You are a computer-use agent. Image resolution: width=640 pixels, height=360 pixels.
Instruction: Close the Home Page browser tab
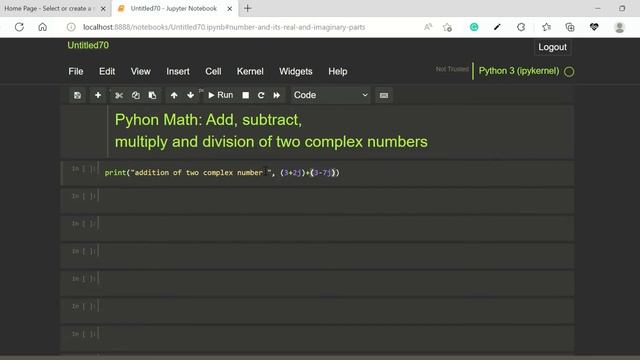tap(103, 9)
